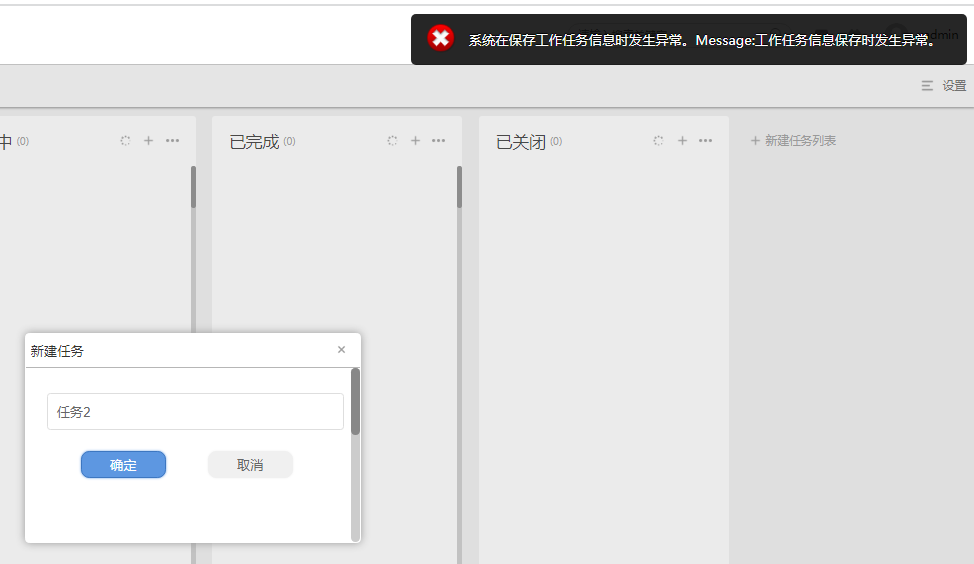The height and width of the screenshot is (564, 974).
Task: Click the 已关闭 column title
Action: 521,142
